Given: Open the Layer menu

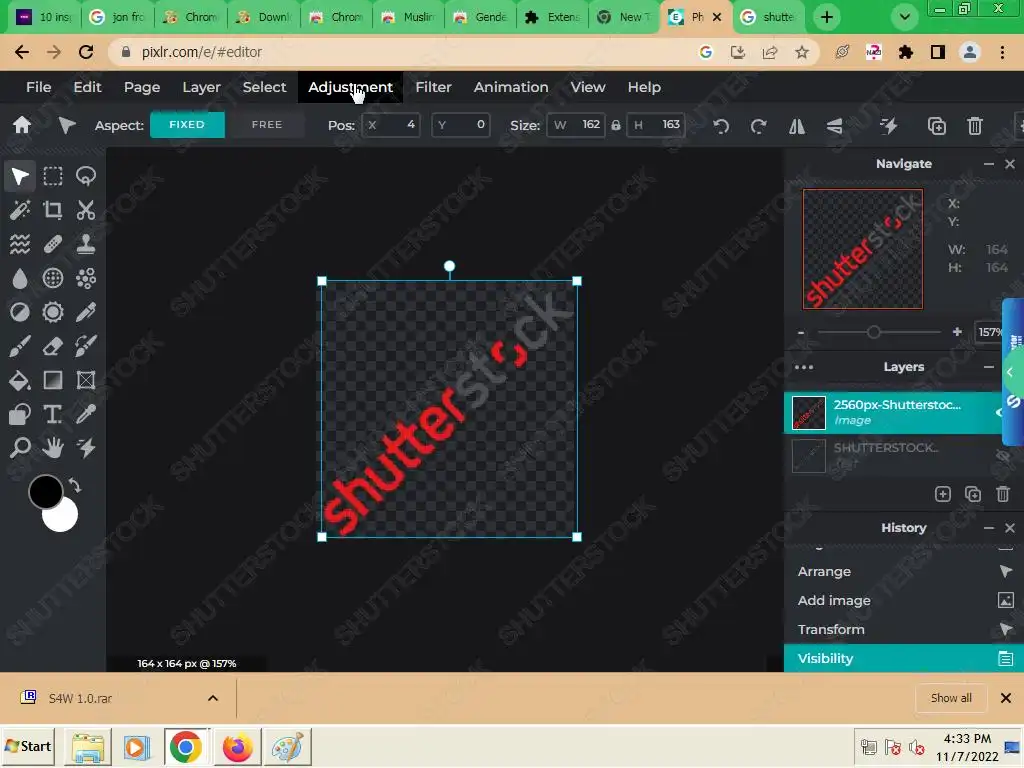Looking at the screenshot, I should [201, 87].
